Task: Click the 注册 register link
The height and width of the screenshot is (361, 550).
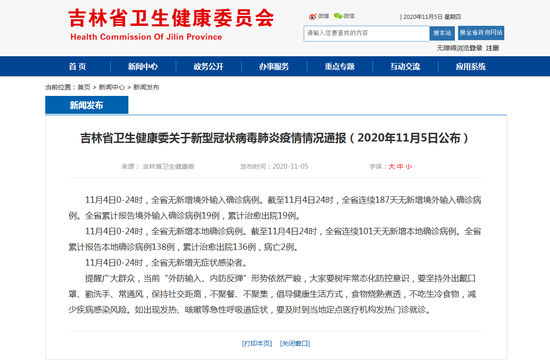Action: [x=492, y=48]
